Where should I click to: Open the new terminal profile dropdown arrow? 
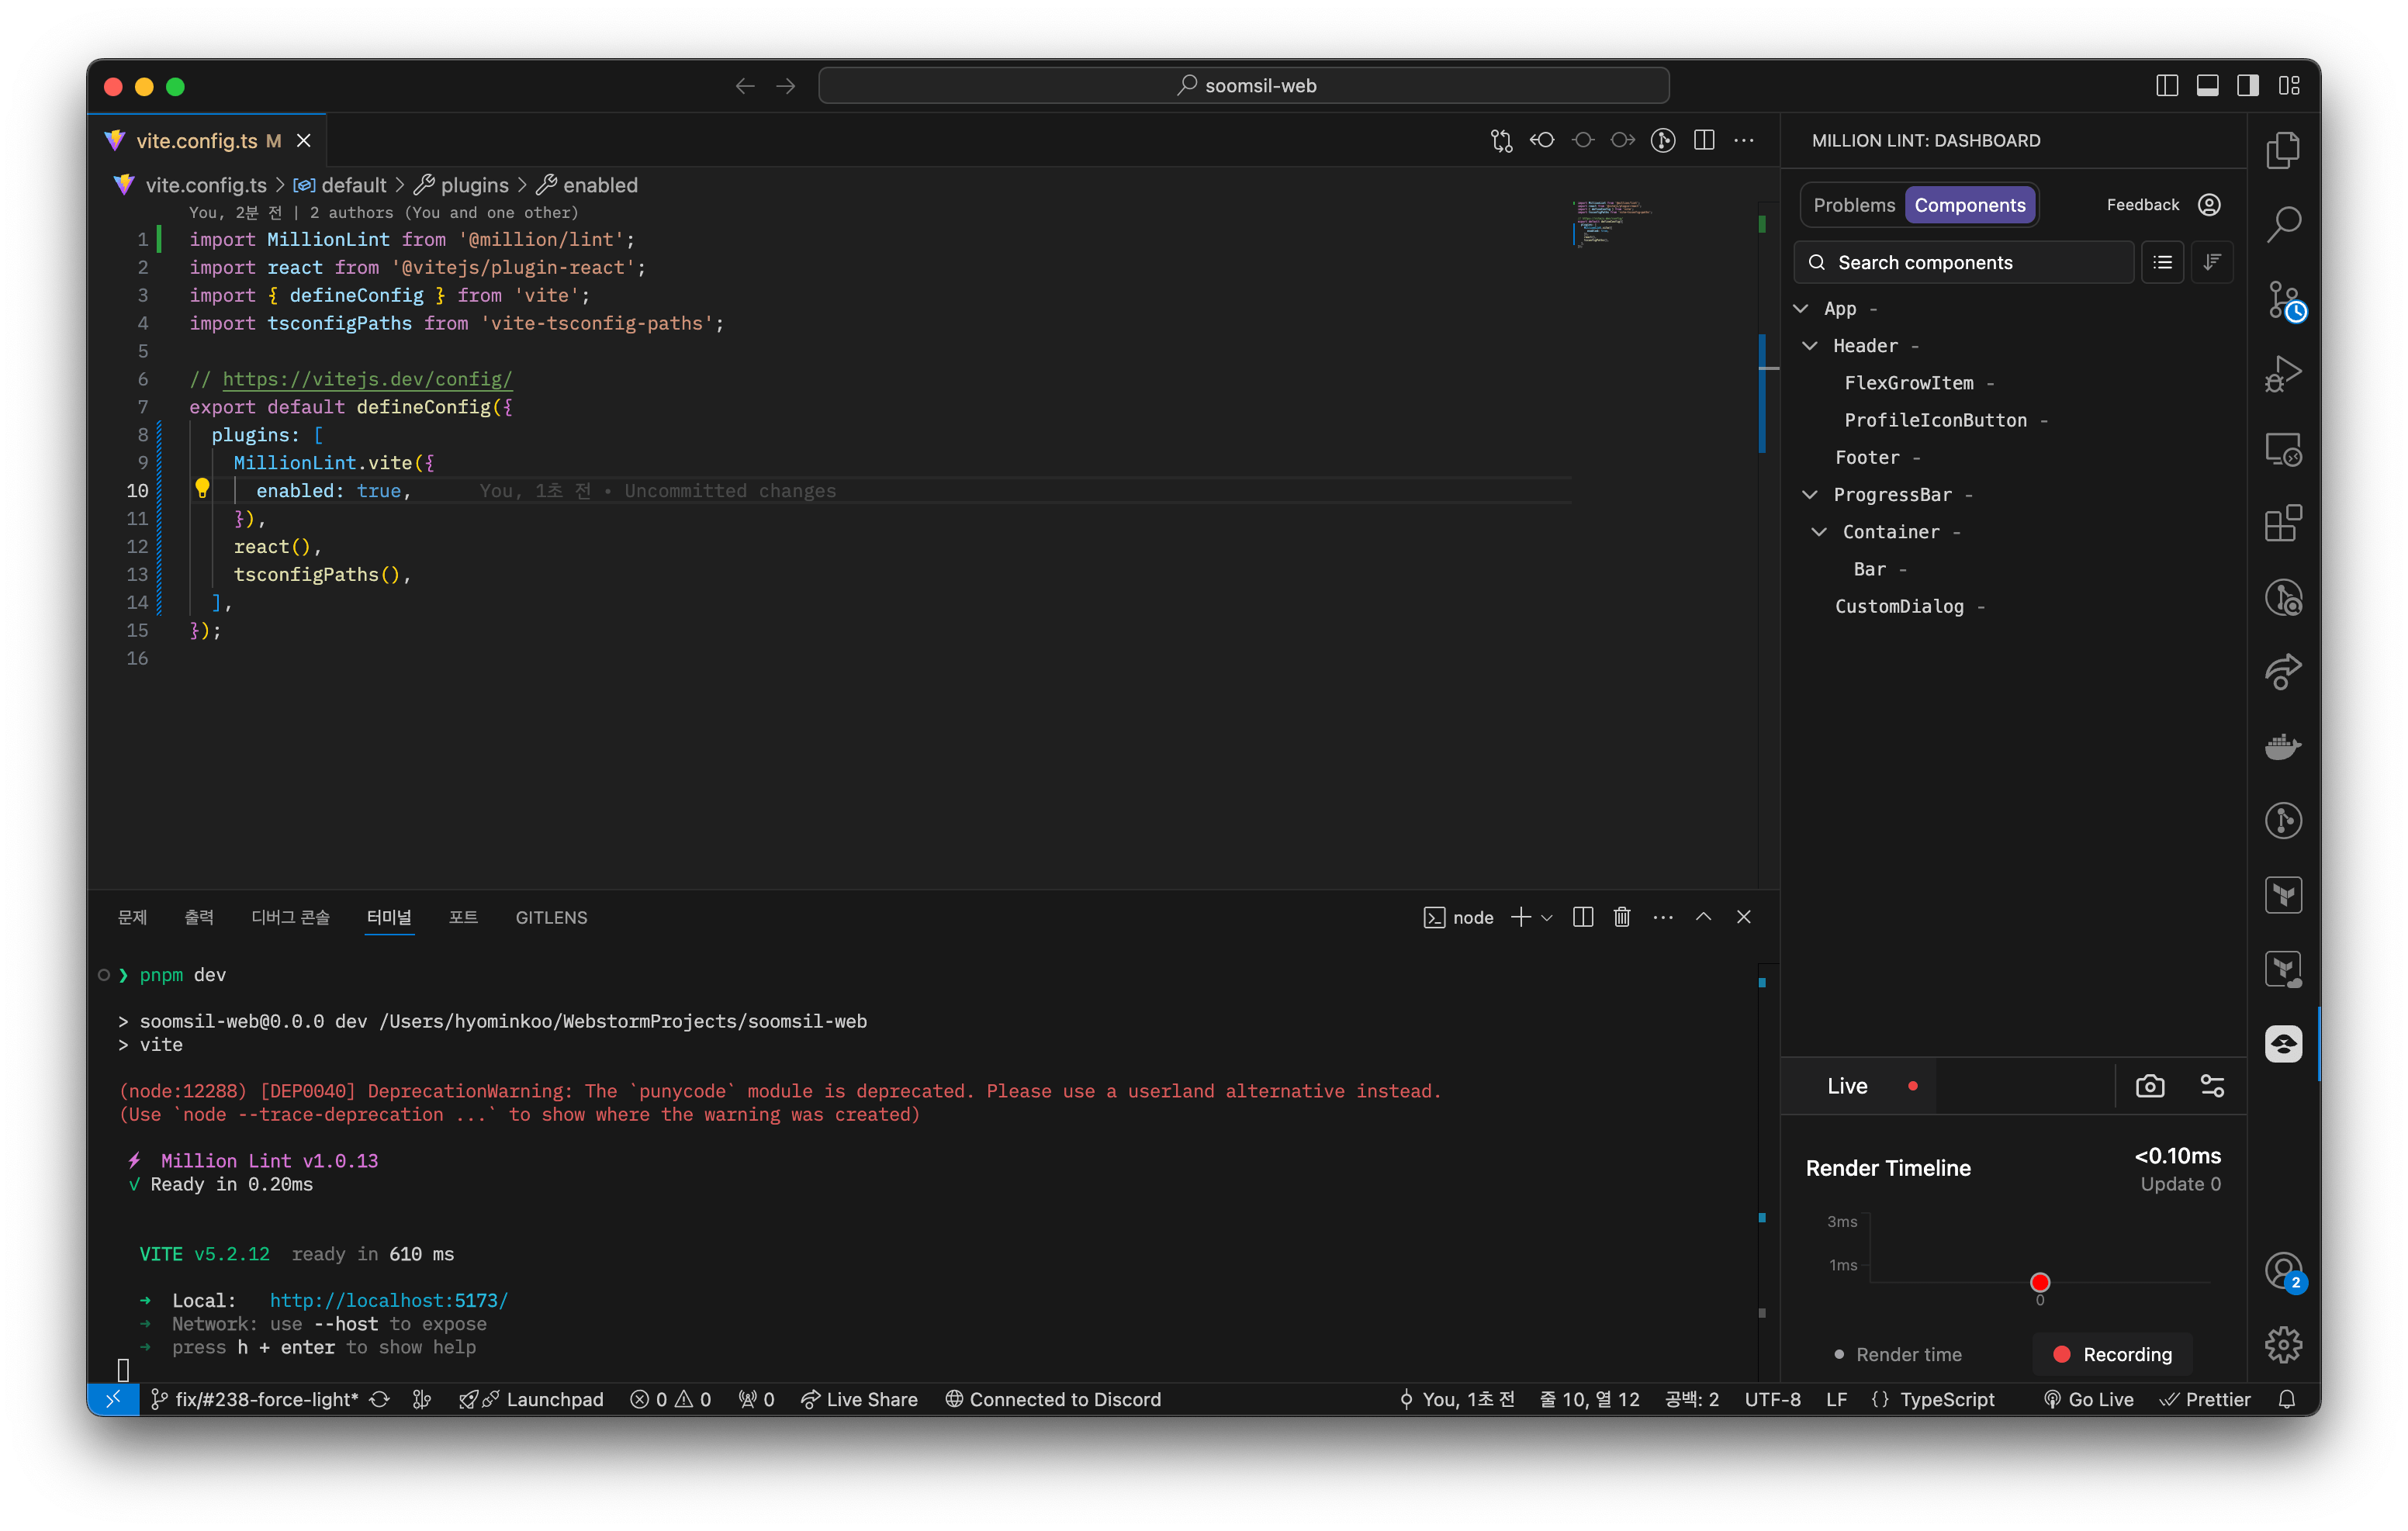1547,917
